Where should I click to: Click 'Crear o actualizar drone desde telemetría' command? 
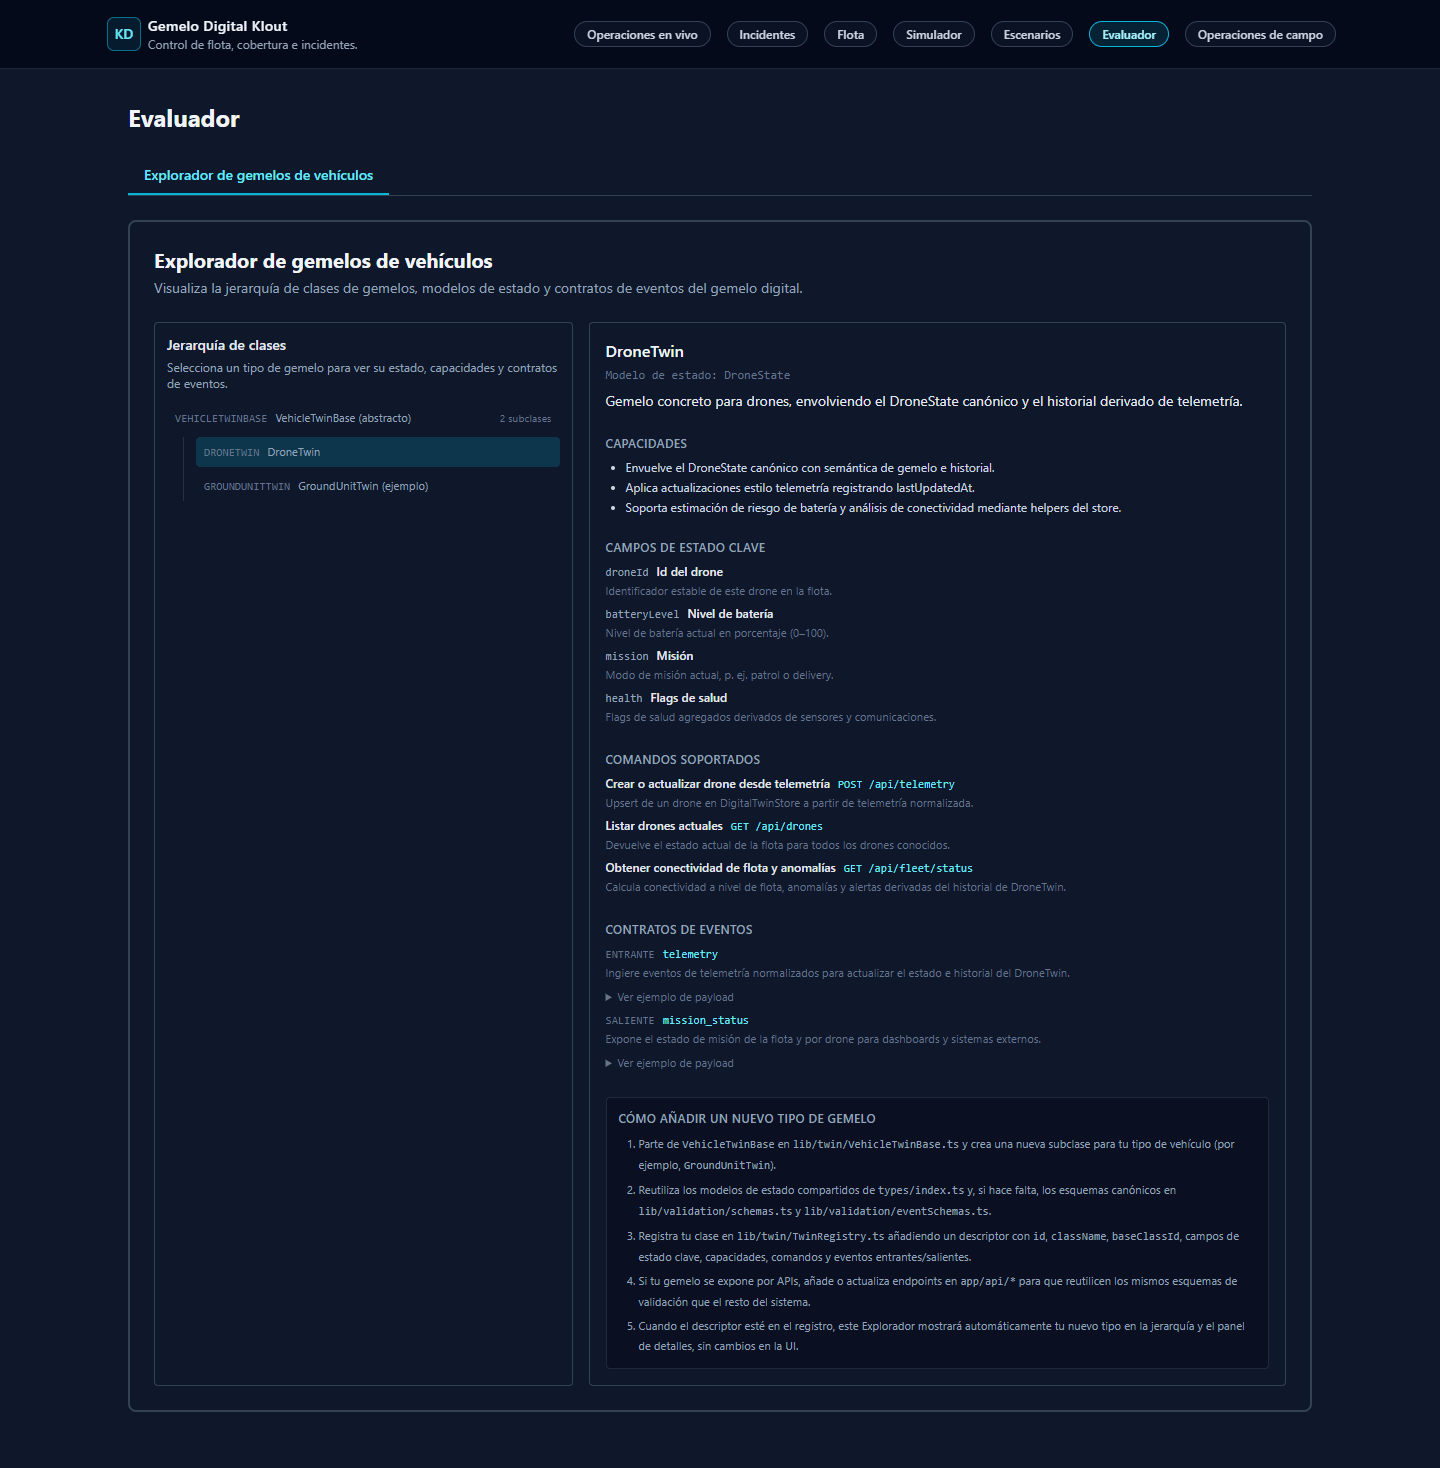coord(718,784)
